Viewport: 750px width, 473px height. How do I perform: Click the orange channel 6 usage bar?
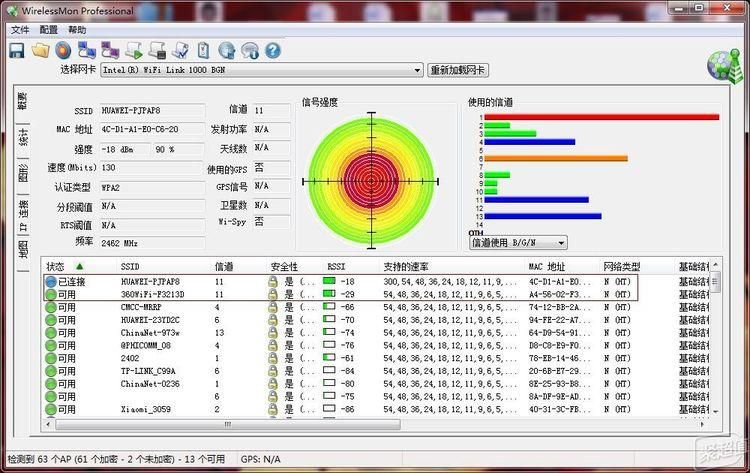(x=556, y=158)
